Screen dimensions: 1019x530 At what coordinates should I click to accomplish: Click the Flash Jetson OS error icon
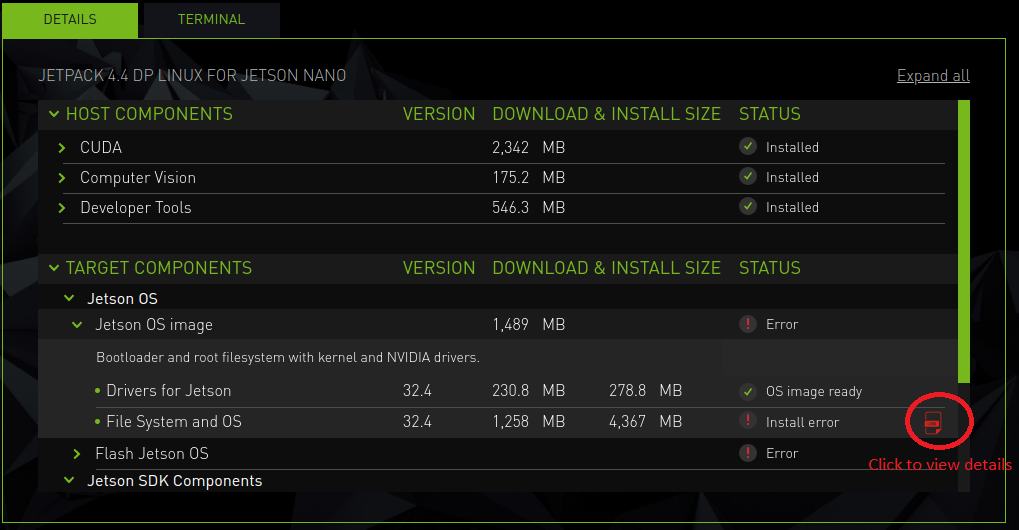point(747,453)
